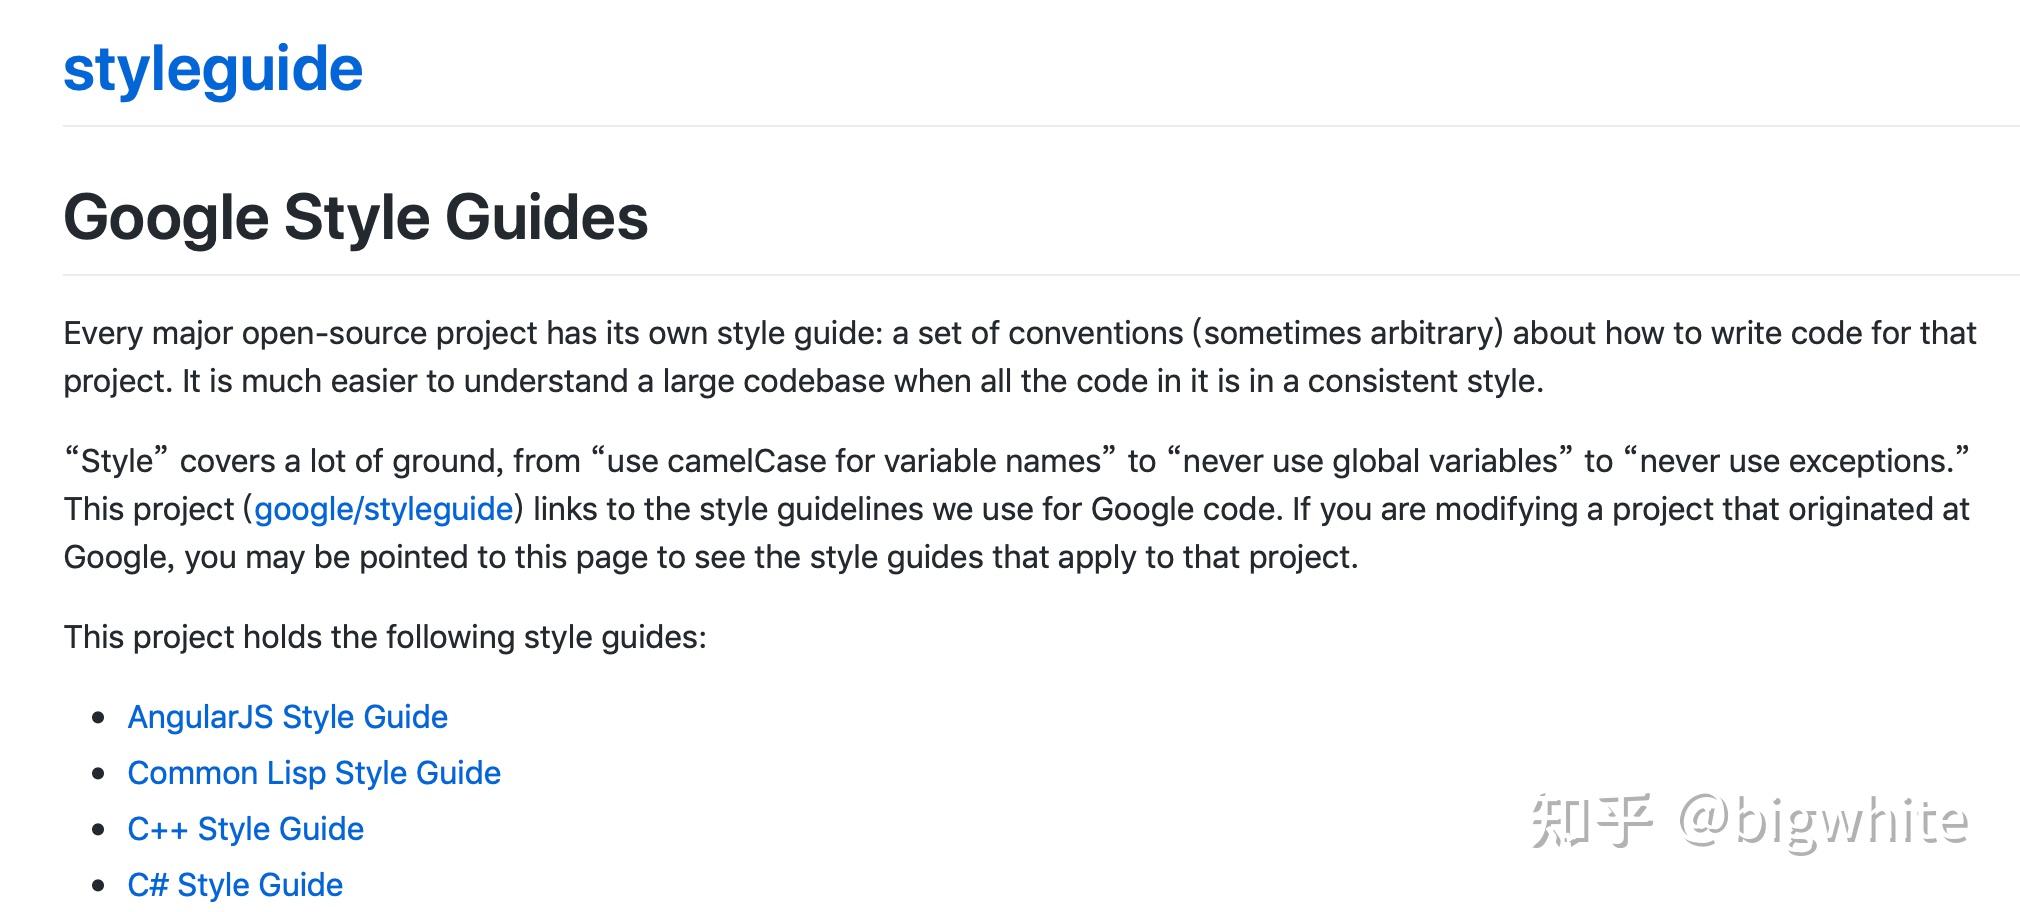Click the text 'never use exceptions.'
The image size is (2020, 912).
[1800, 461]
